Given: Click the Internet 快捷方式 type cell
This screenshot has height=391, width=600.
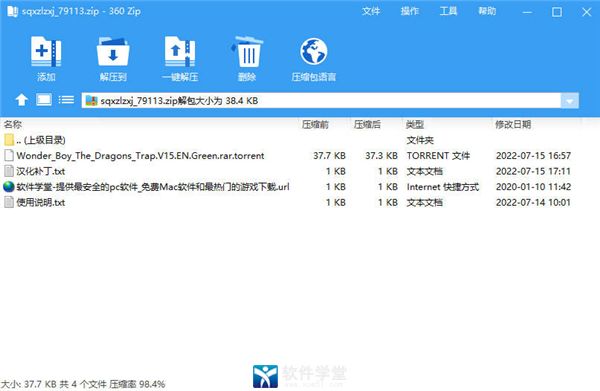Looking at the screenshot, I should (x=443, y=187).
